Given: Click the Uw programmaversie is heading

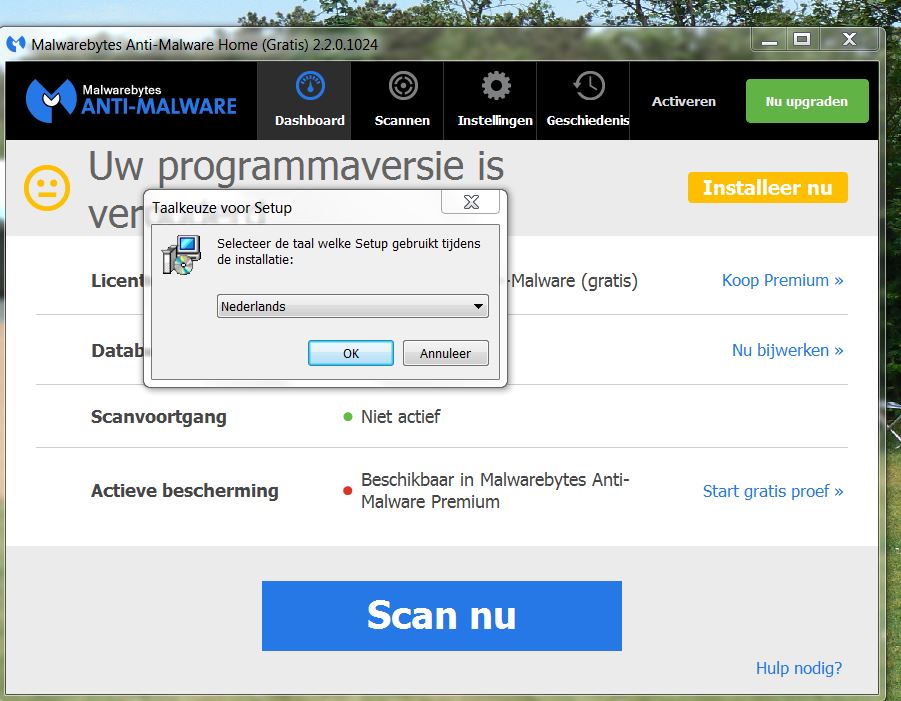Looking at the screenshot, I should point(296,167).
